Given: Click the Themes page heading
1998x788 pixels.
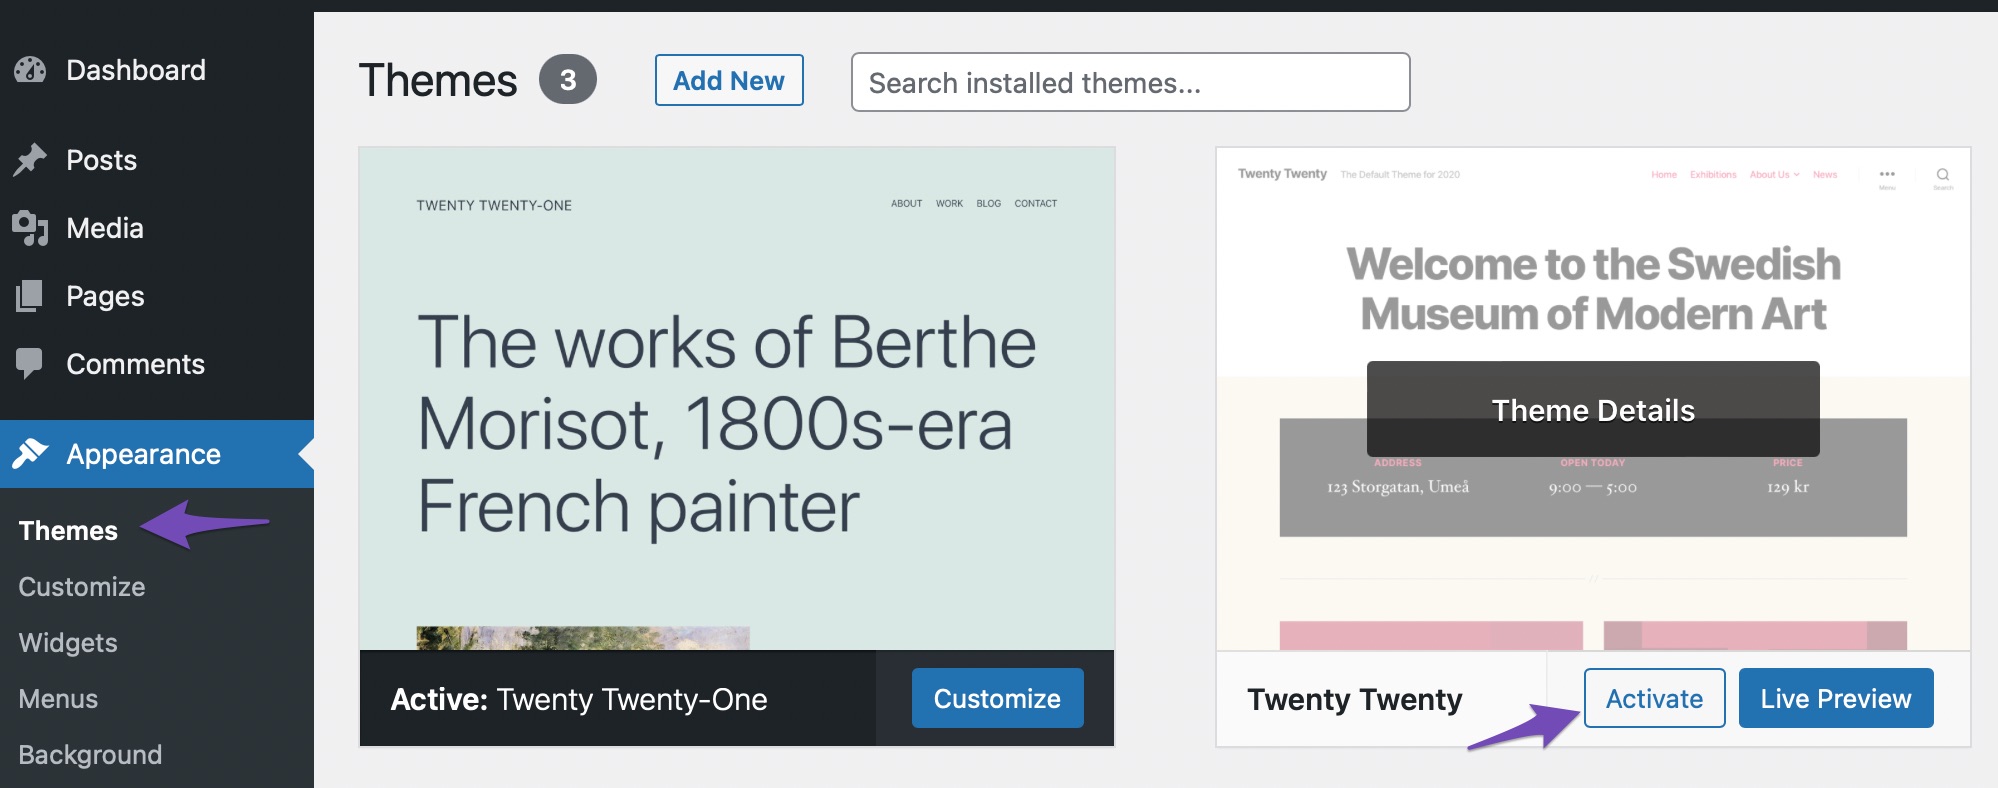Looking at the screenshot, I should 438,80.
